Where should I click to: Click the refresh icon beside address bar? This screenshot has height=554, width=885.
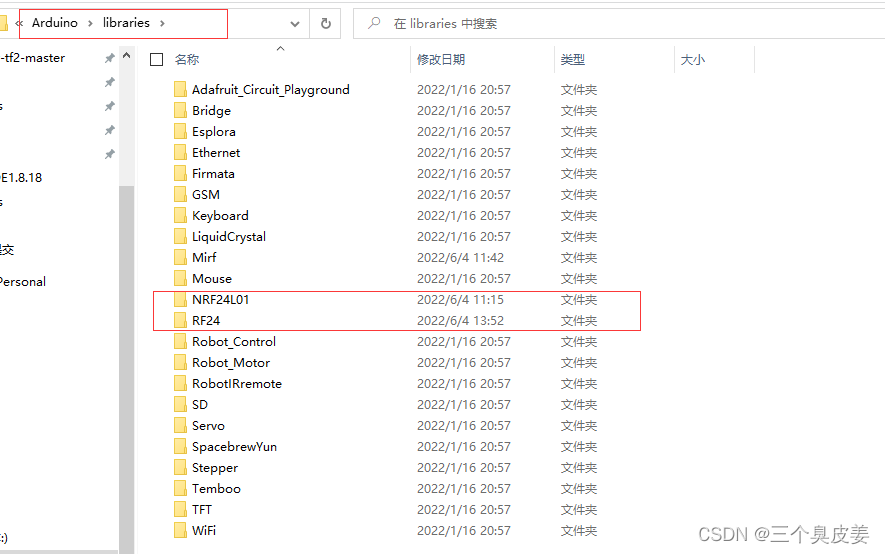[x=326, y=24]
